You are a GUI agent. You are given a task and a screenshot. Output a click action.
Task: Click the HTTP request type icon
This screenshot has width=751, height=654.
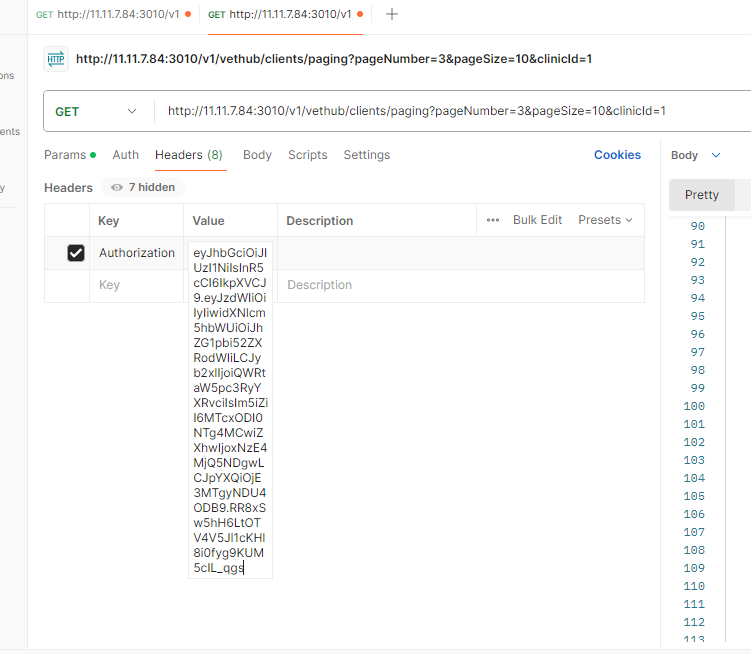(x=56, y=59)
